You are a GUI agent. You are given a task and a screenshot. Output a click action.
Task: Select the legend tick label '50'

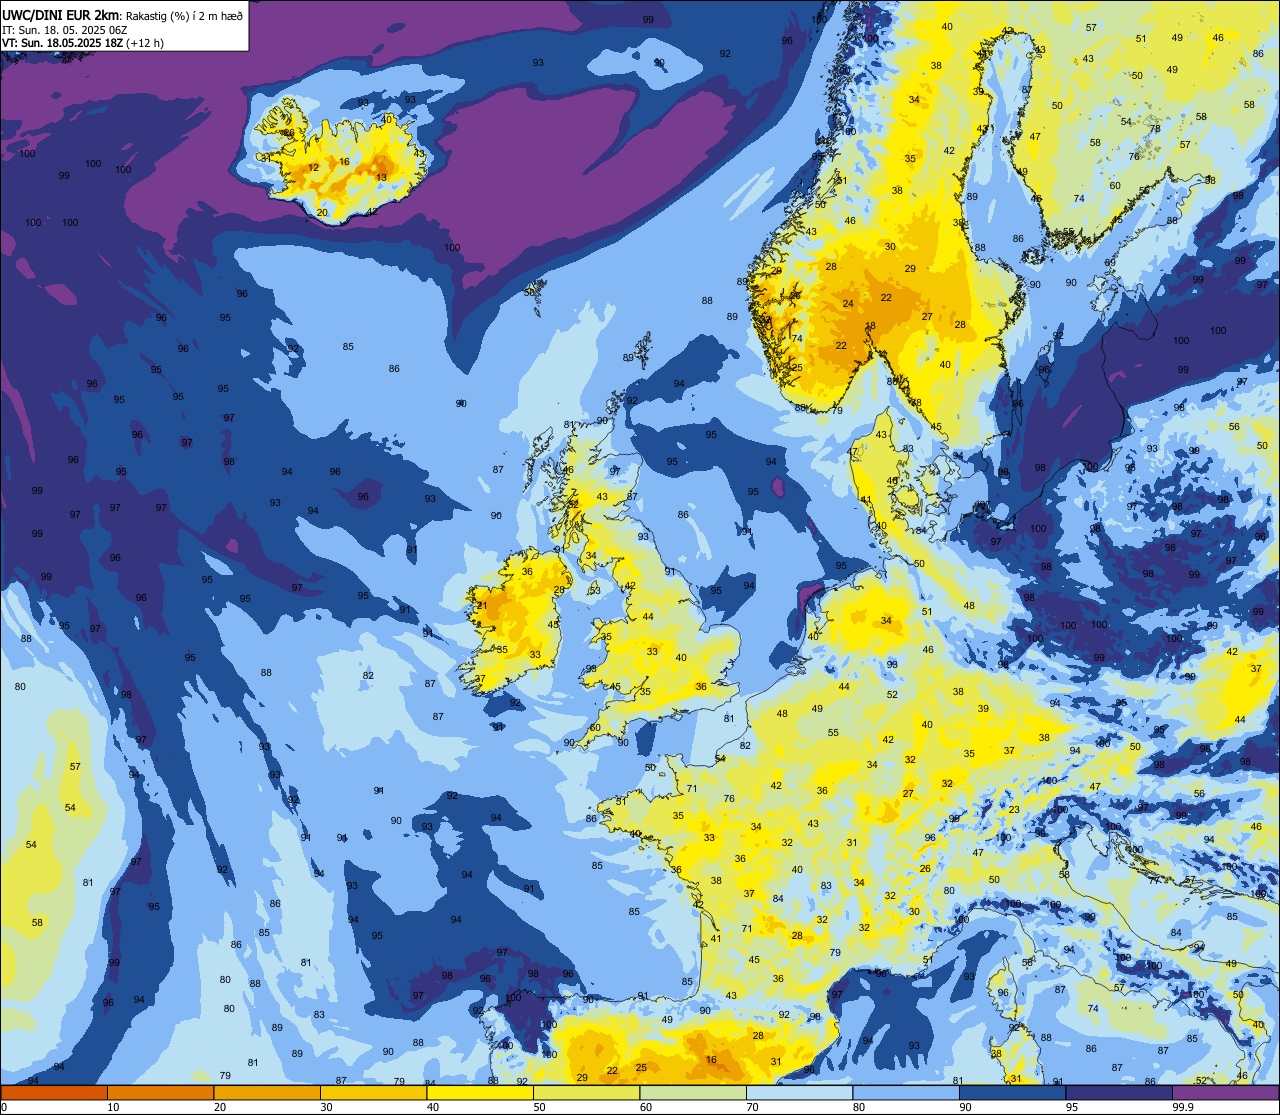pyautogui.click(x=539, y=1107)
